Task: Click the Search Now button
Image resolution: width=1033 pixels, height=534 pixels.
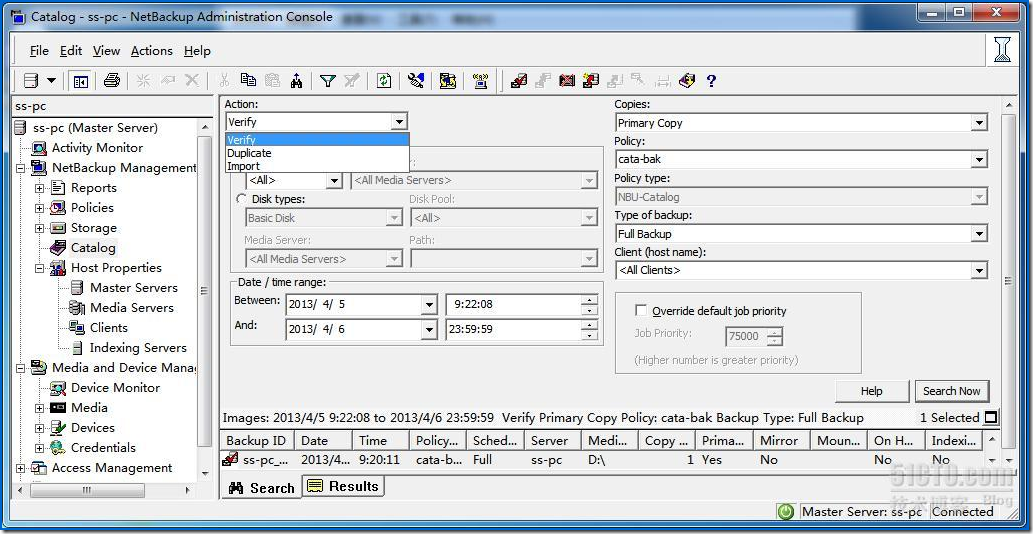Action: [951, 391]
